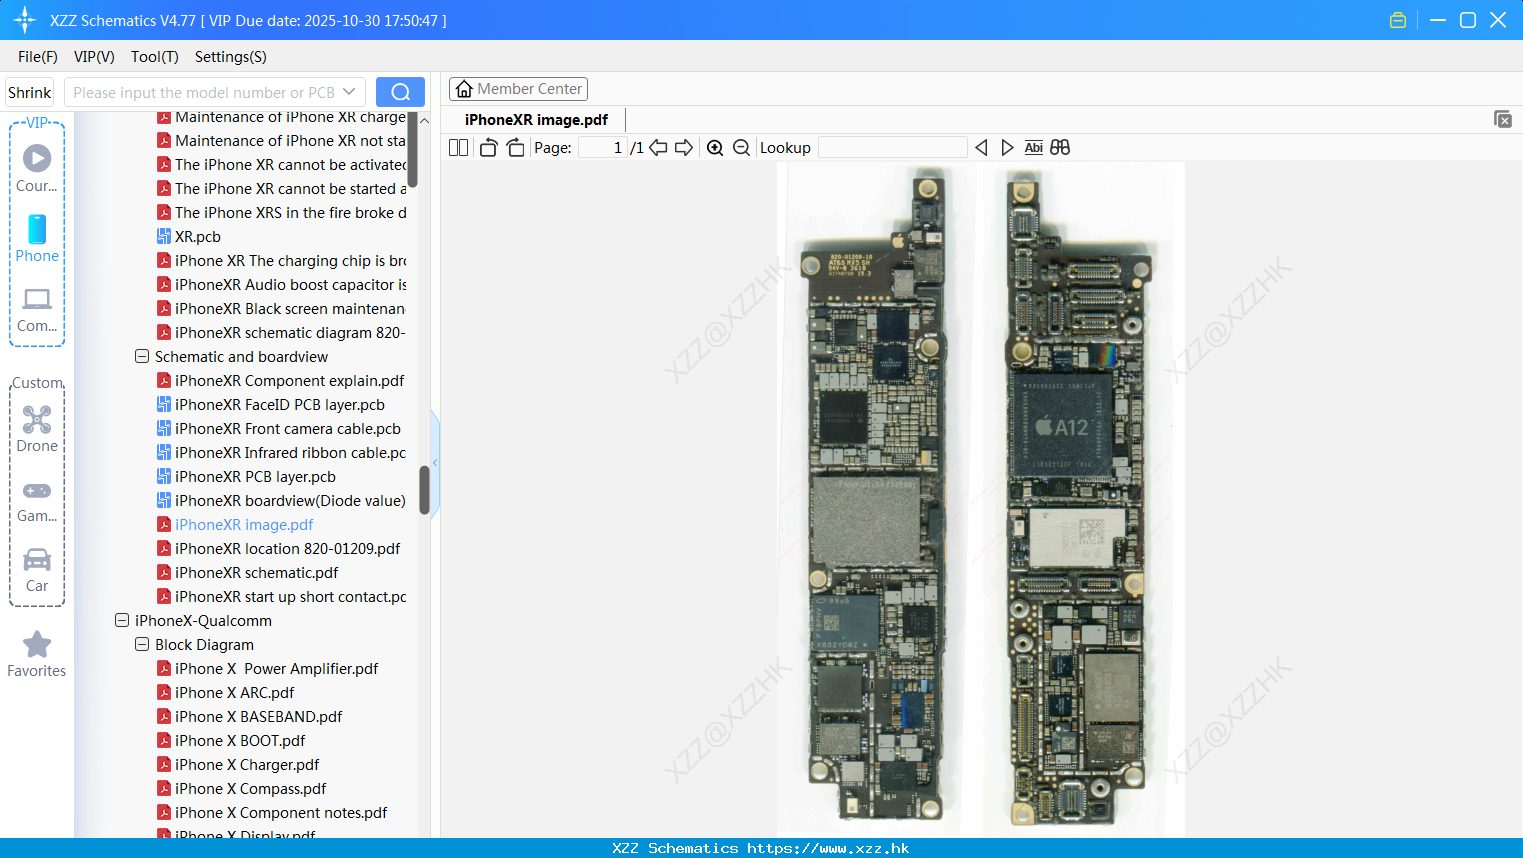The image size is (1523, 858).
Task: Zoom out of the PDF
Action: (x=741, y=148)
